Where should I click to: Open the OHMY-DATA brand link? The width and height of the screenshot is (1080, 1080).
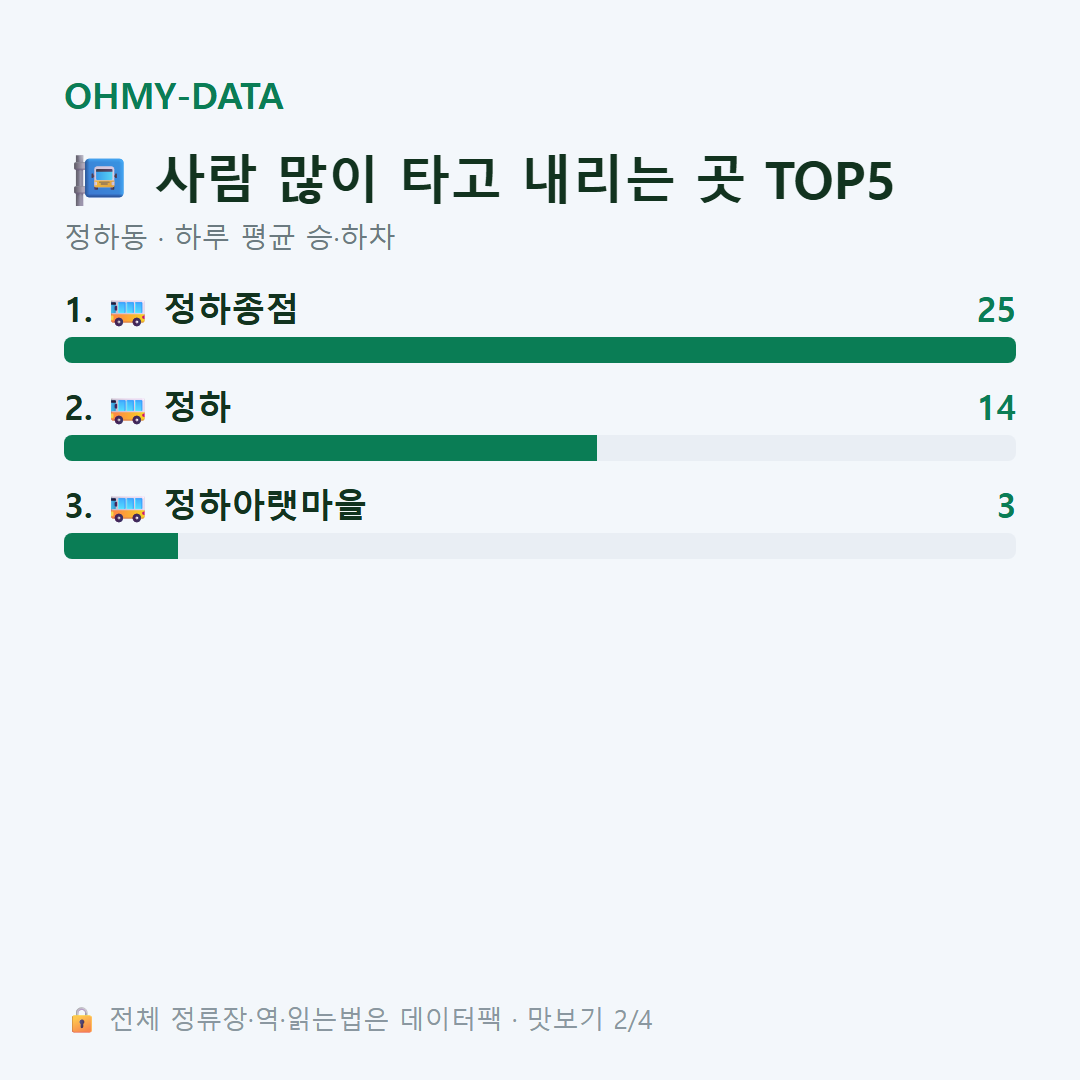[174, 96]
